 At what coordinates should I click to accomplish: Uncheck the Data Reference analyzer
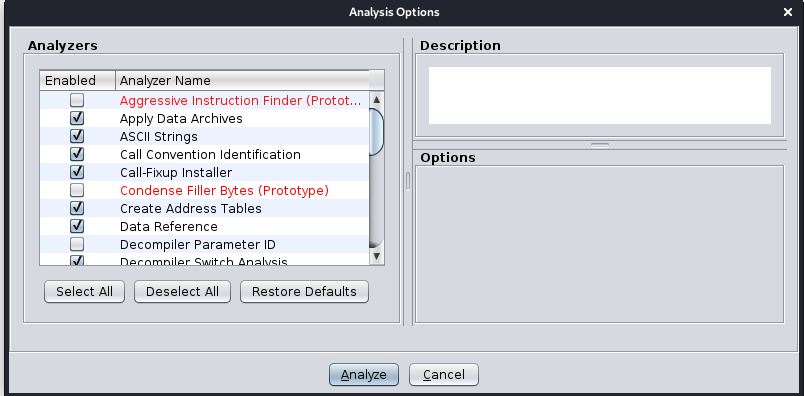[77, 226]
